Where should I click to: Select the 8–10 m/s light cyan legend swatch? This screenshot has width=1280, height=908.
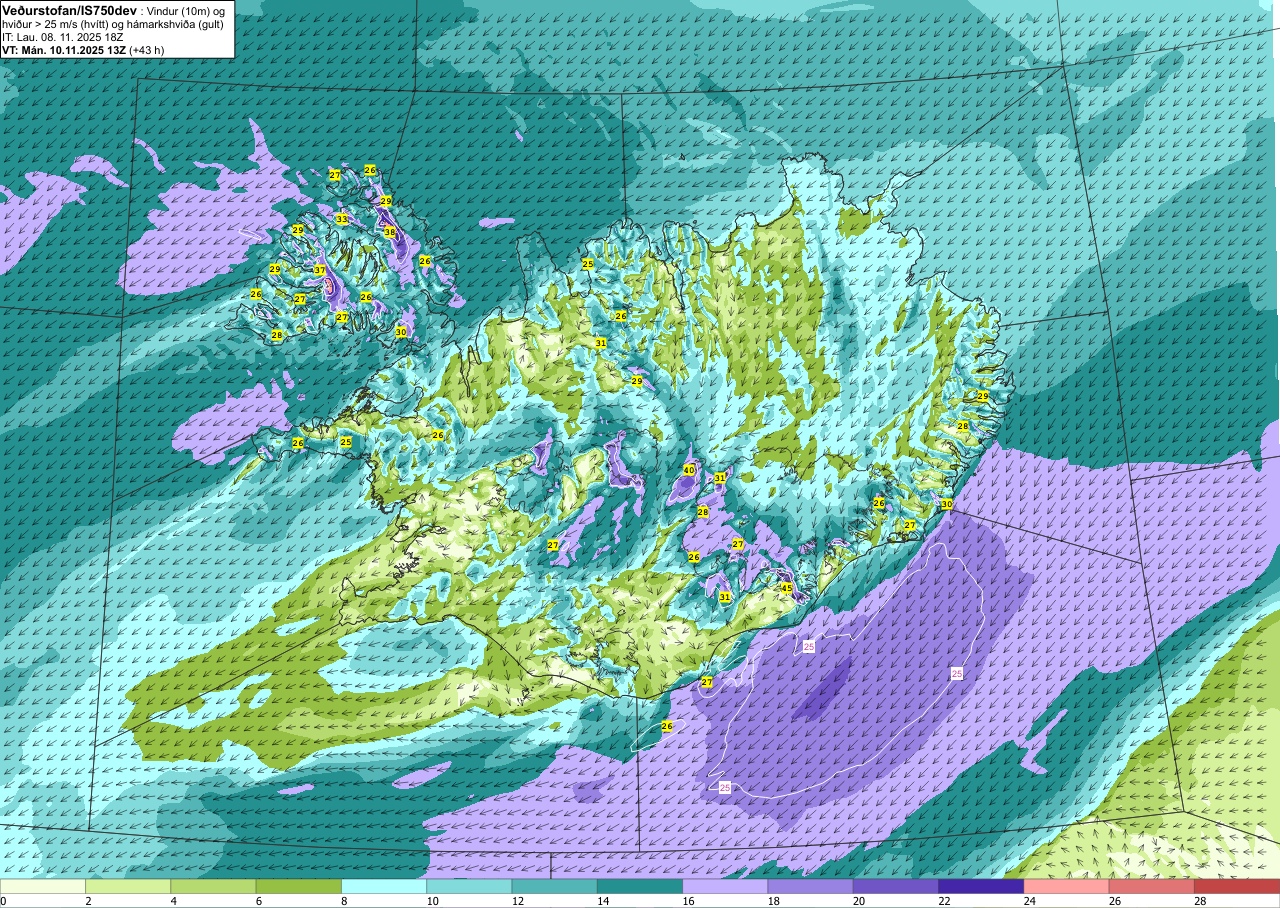point(384,886)
